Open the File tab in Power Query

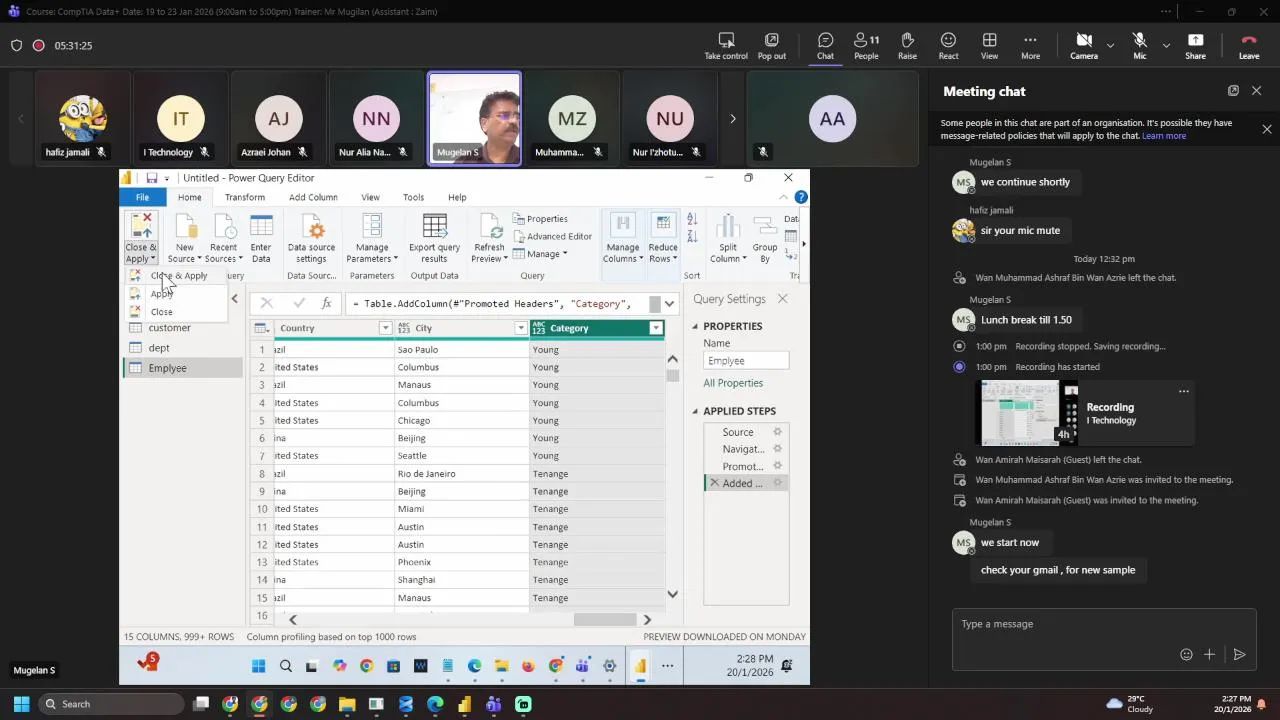(x=142, y=197)
